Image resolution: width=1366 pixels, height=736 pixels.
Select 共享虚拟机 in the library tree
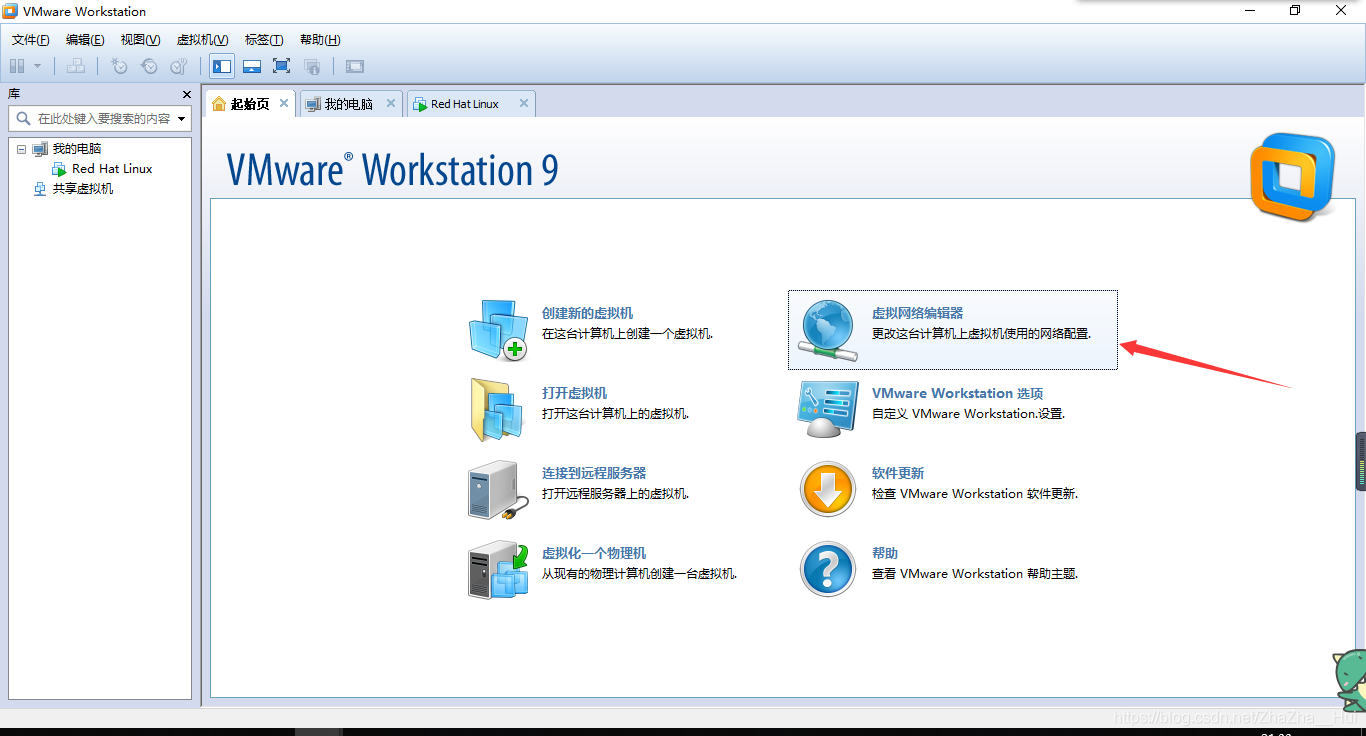point(83,188)
